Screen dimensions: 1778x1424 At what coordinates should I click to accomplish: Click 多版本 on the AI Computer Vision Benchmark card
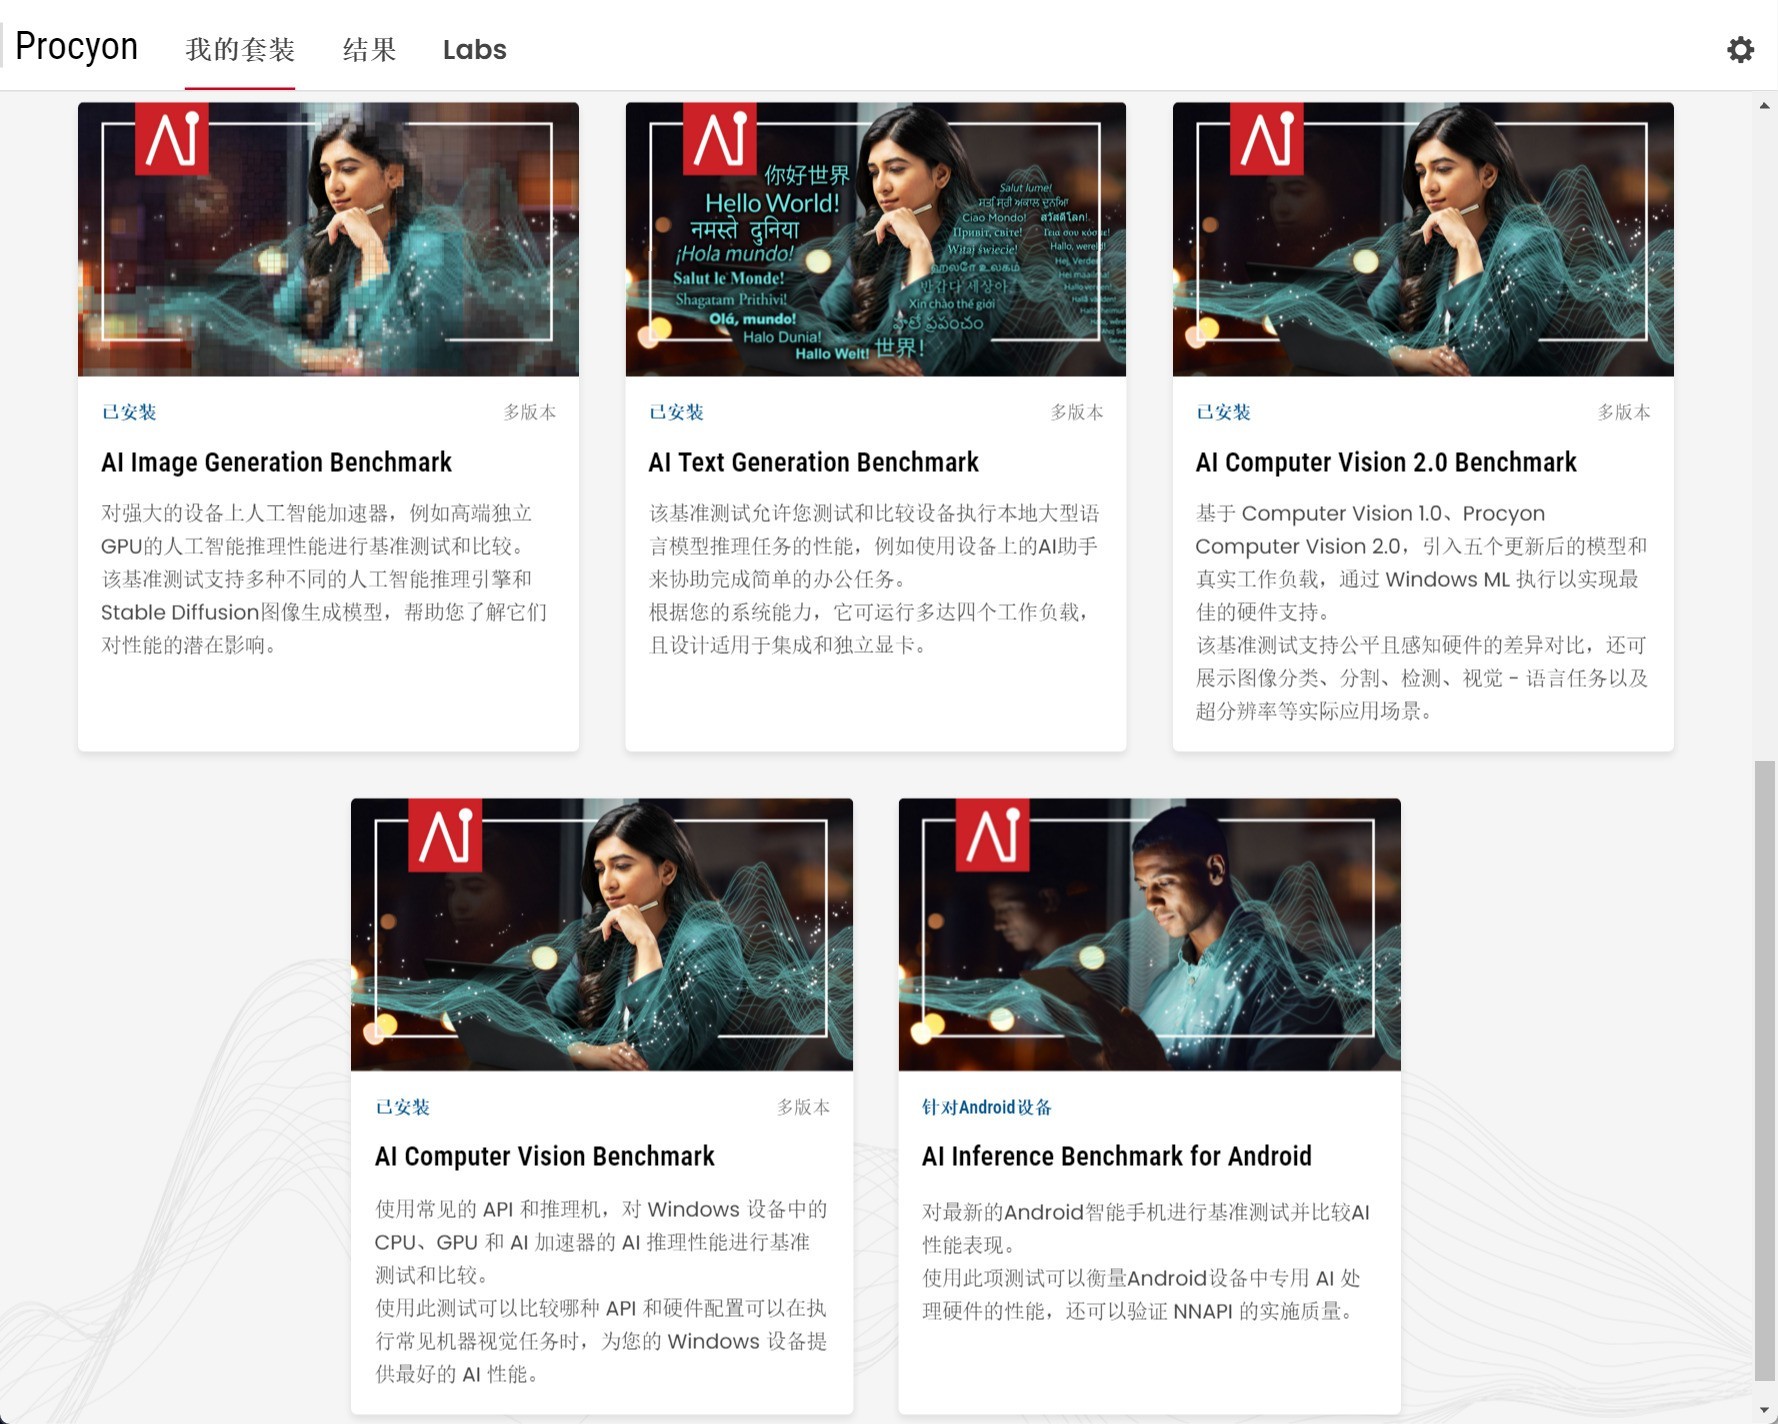804,1107
